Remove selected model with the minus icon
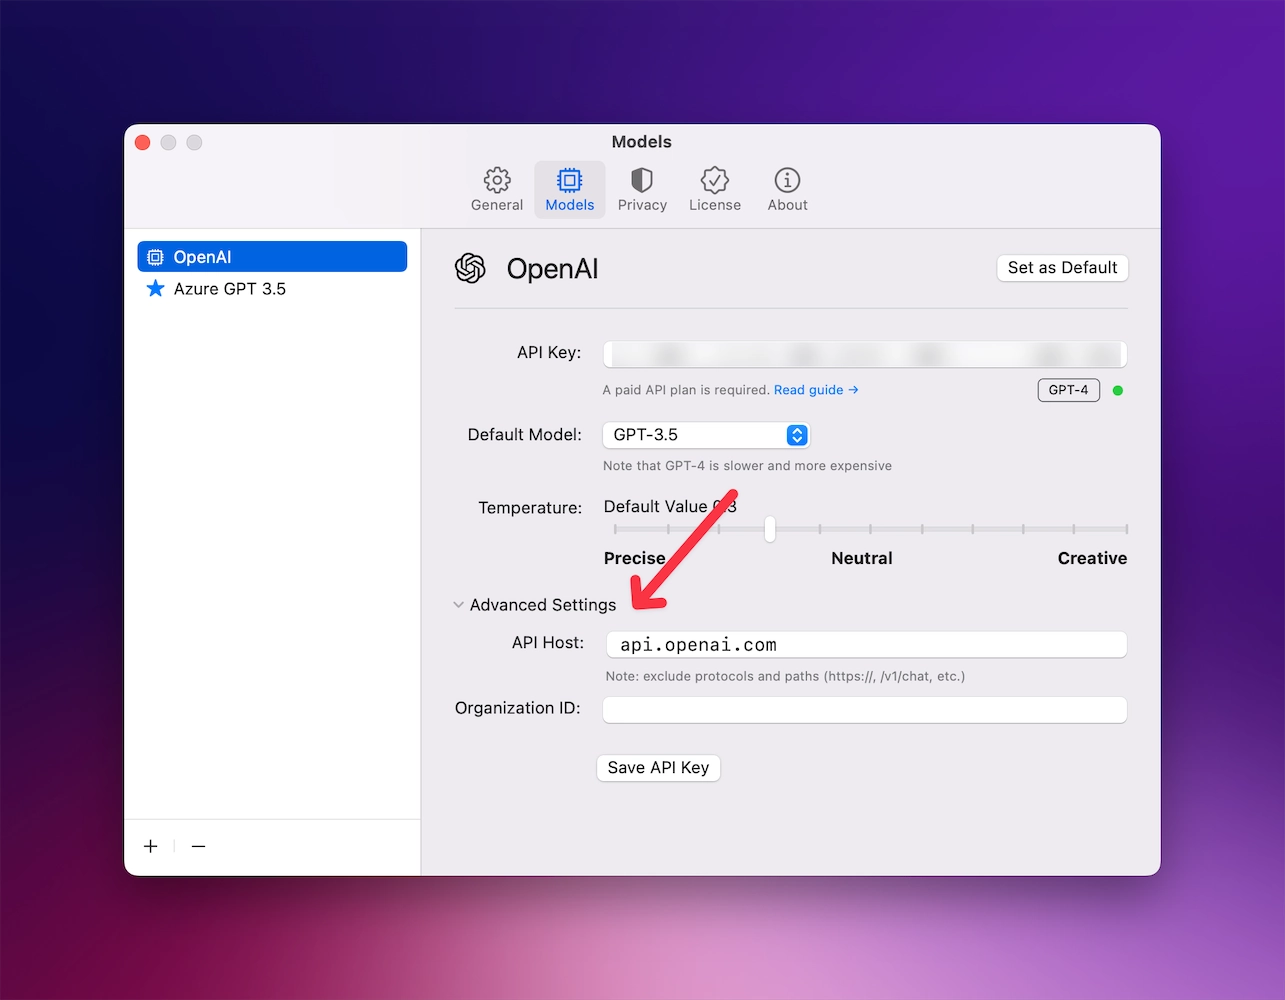 pos(198,846)
